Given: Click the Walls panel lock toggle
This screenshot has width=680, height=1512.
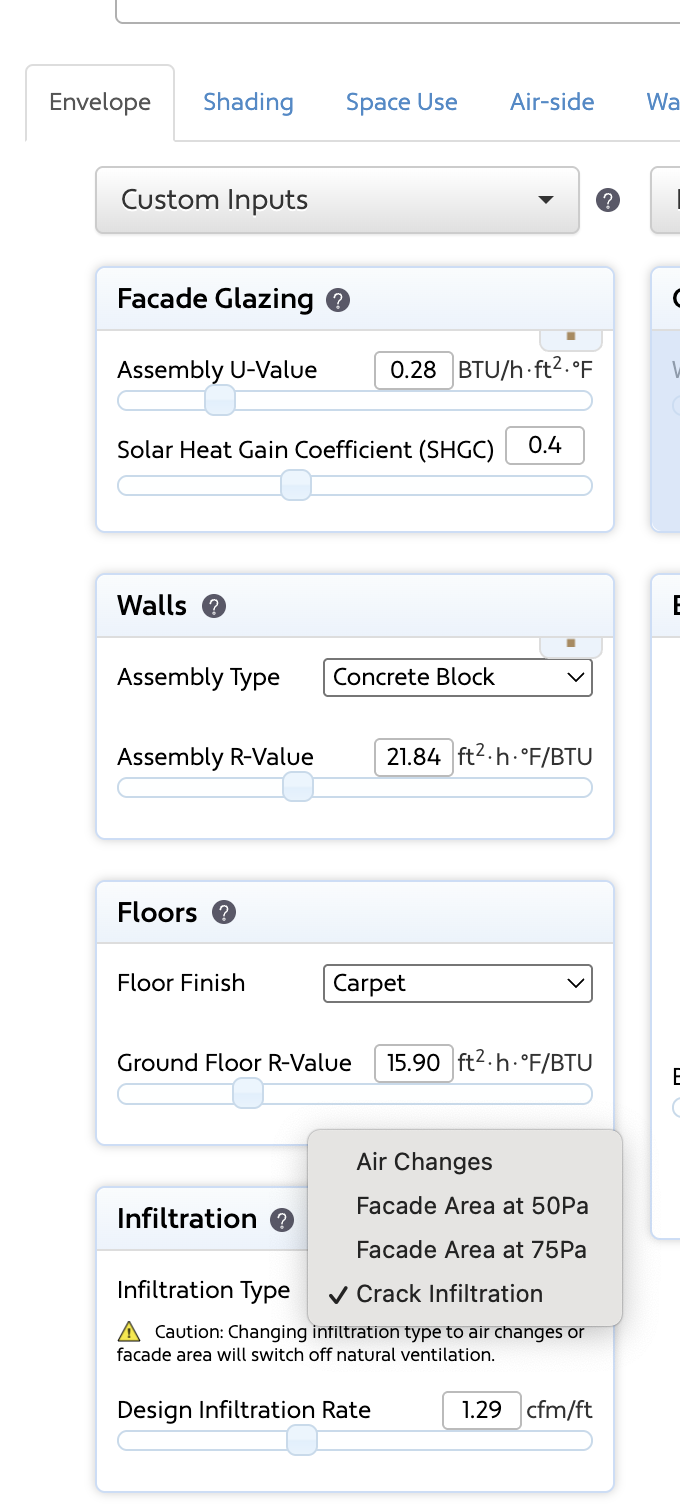Looking at the screenshot, I should coord(571,645).
